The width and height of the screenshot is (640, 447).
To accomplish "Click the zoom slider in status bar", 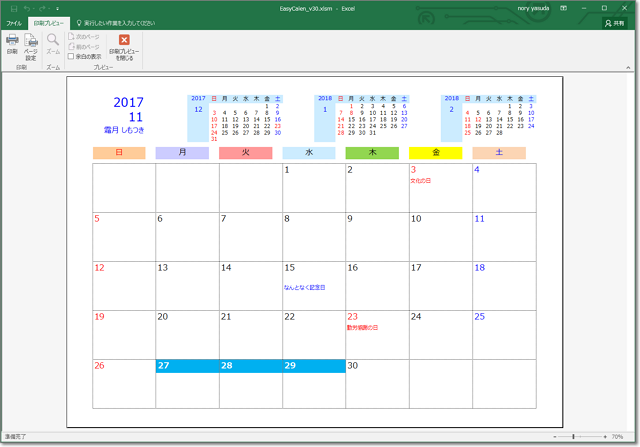I will 574,437.
